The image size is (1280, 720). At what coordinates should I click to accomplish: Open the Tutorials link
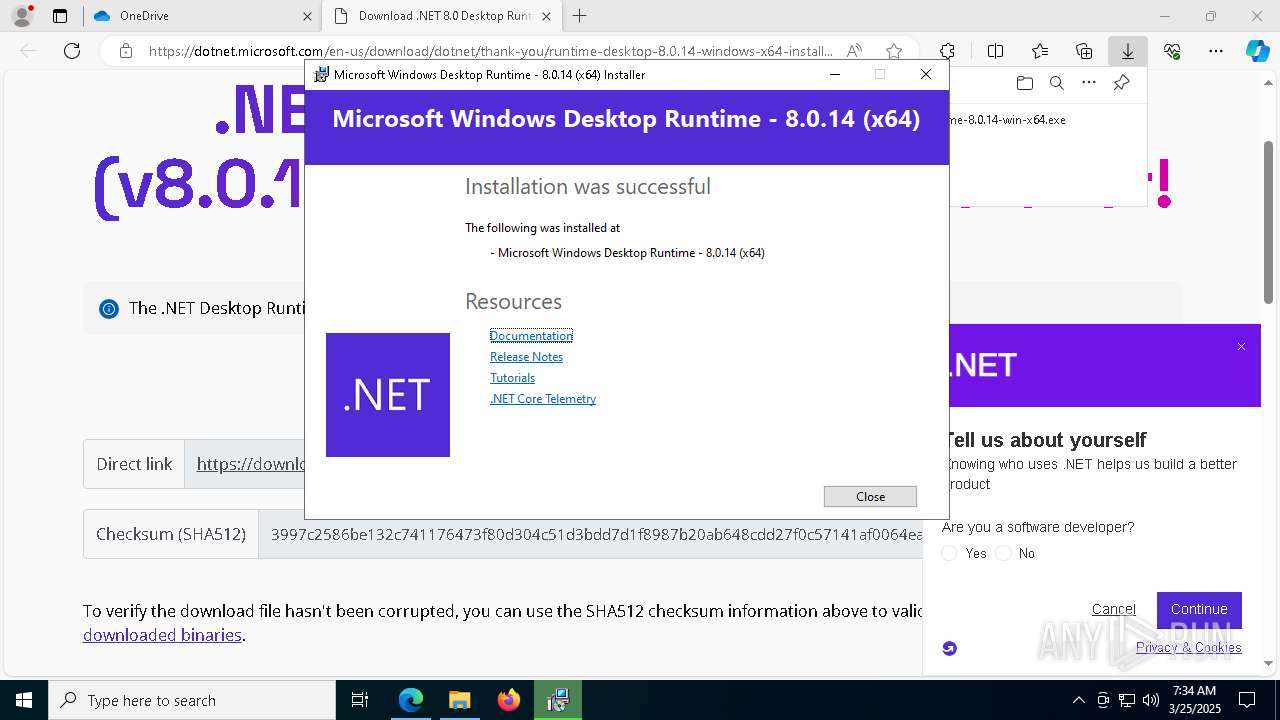[x=512, y=378]
